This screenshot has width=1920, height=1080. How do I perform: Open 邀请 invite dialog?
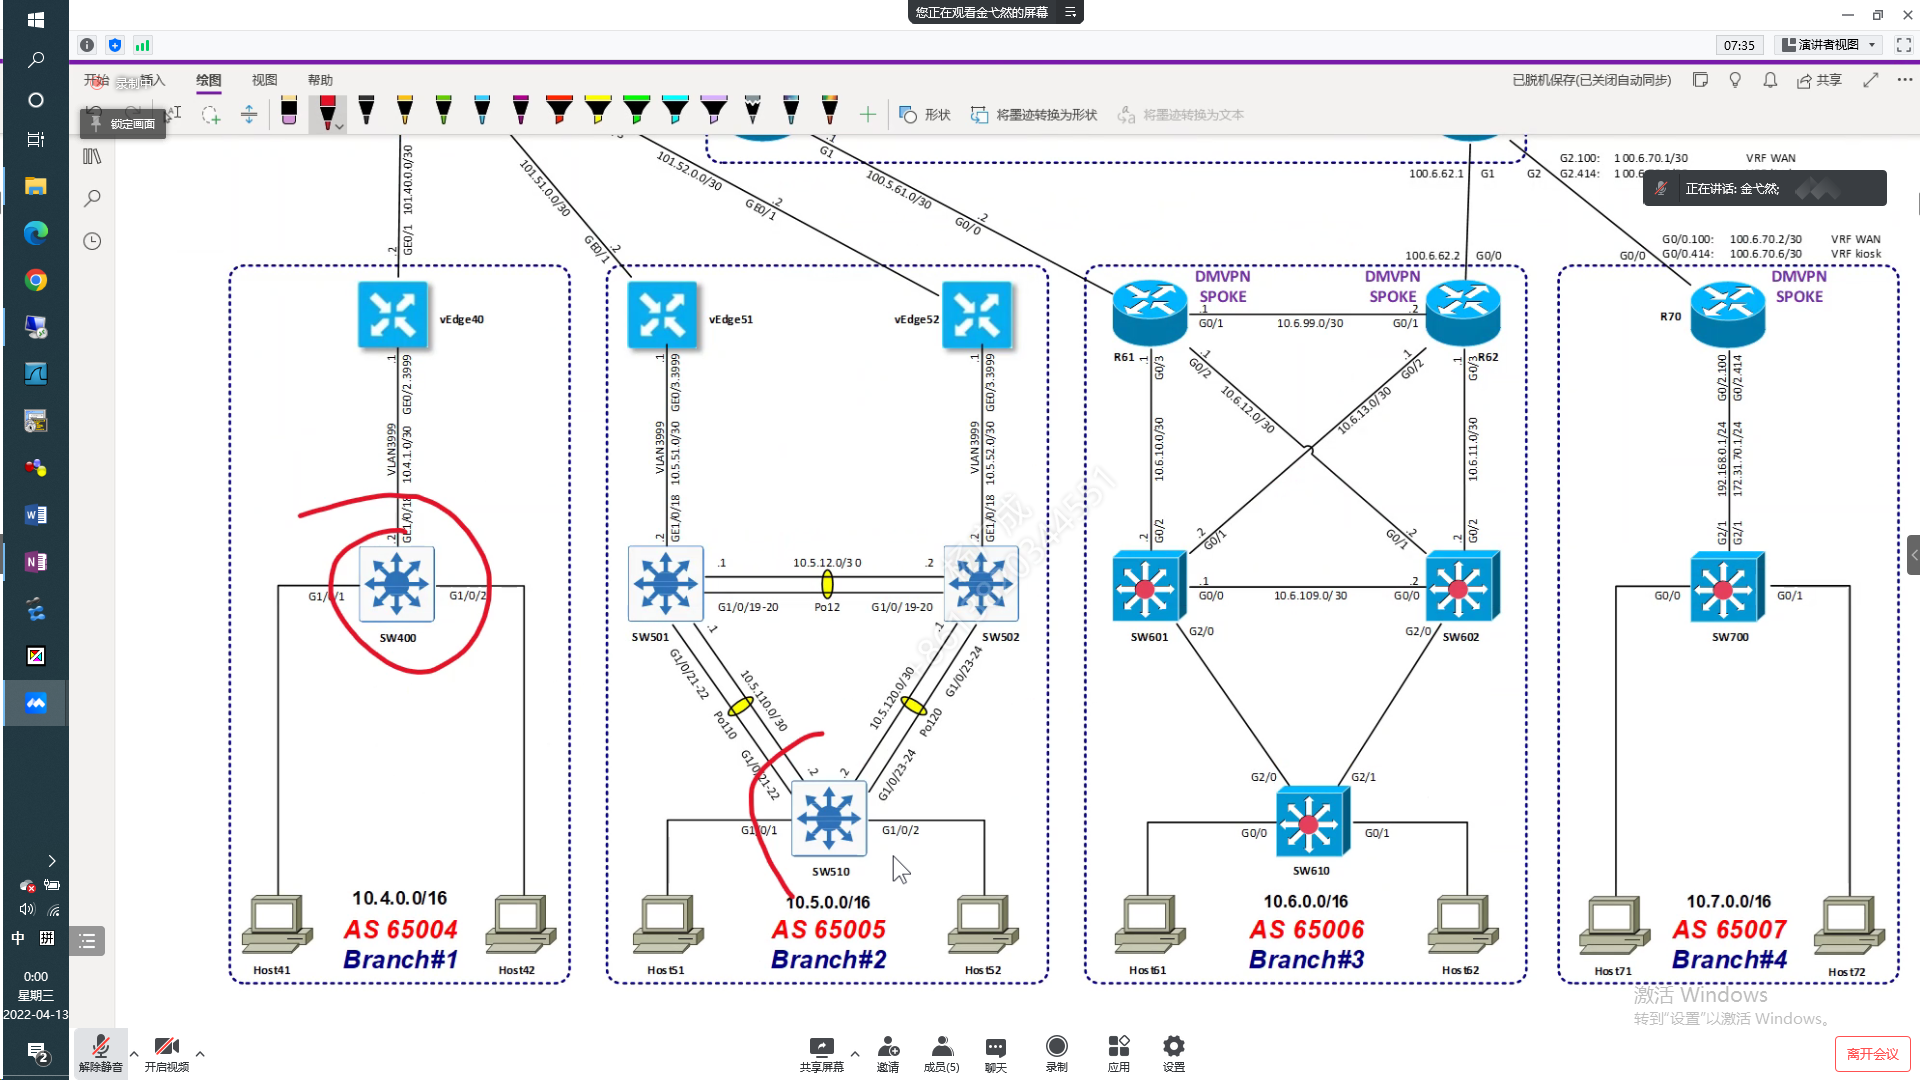(x=888, y=1054)
